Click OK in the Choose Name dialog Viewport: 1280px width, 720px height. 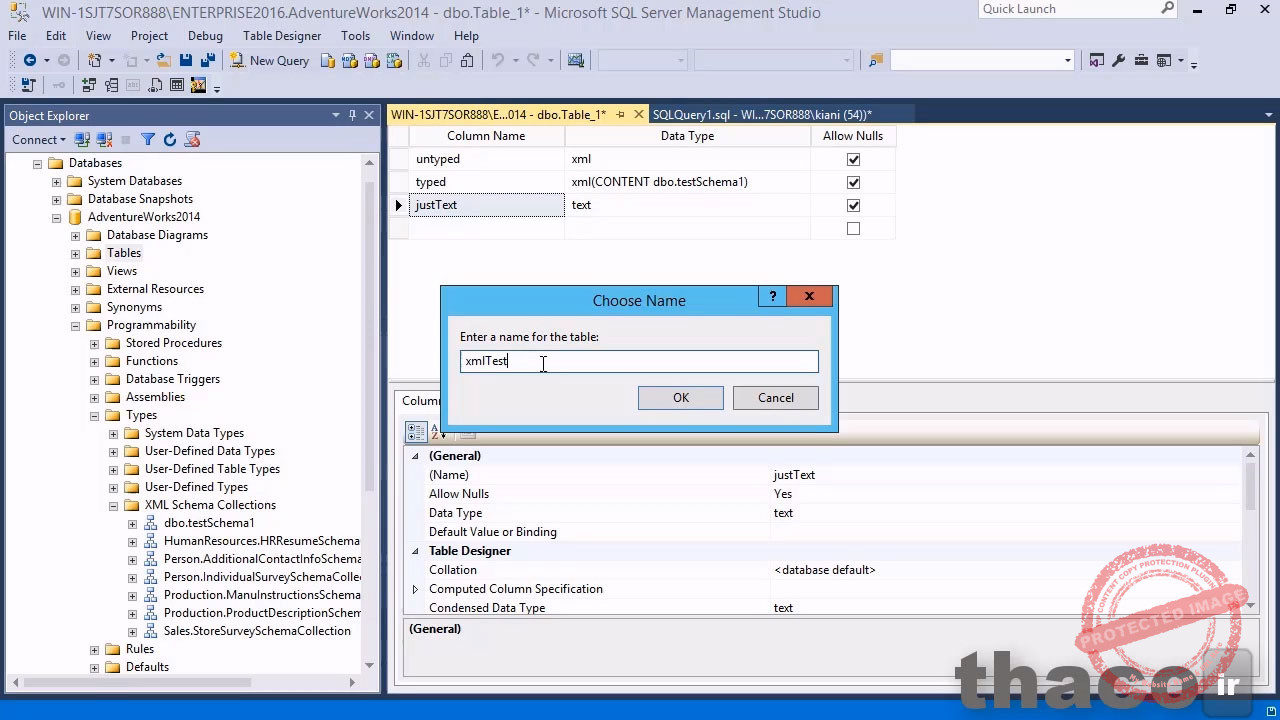680,397
